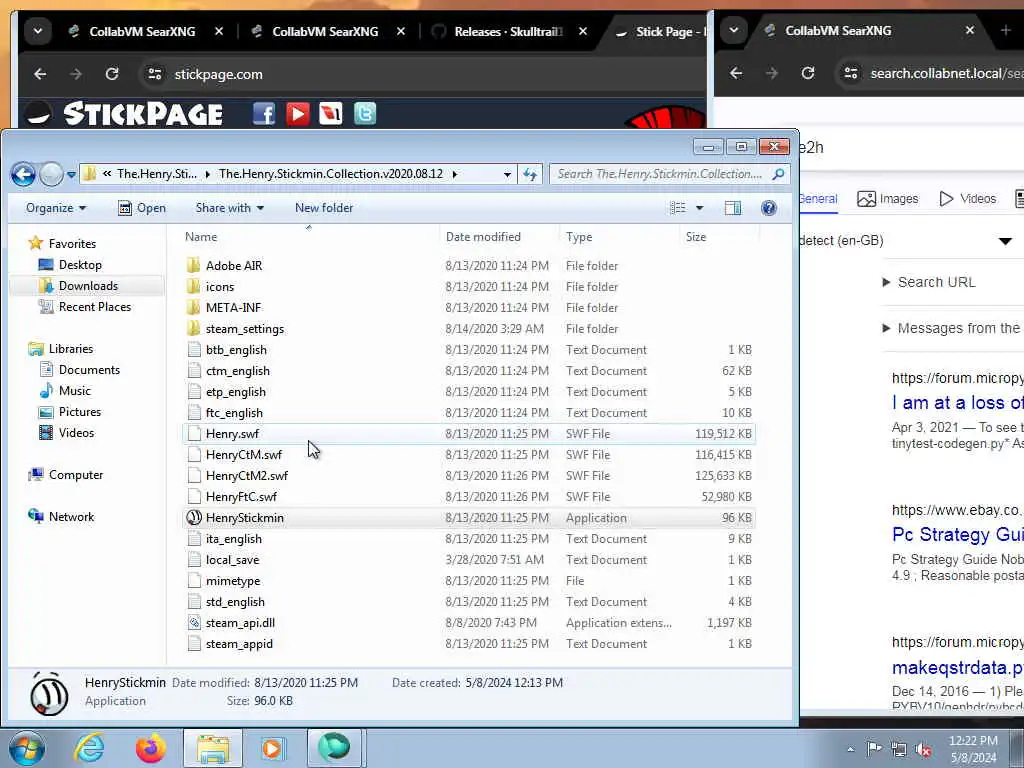The image size is (1024, 768).
Task: Go back in the search.collabnet.local window
Action: [x=736, y=73]
